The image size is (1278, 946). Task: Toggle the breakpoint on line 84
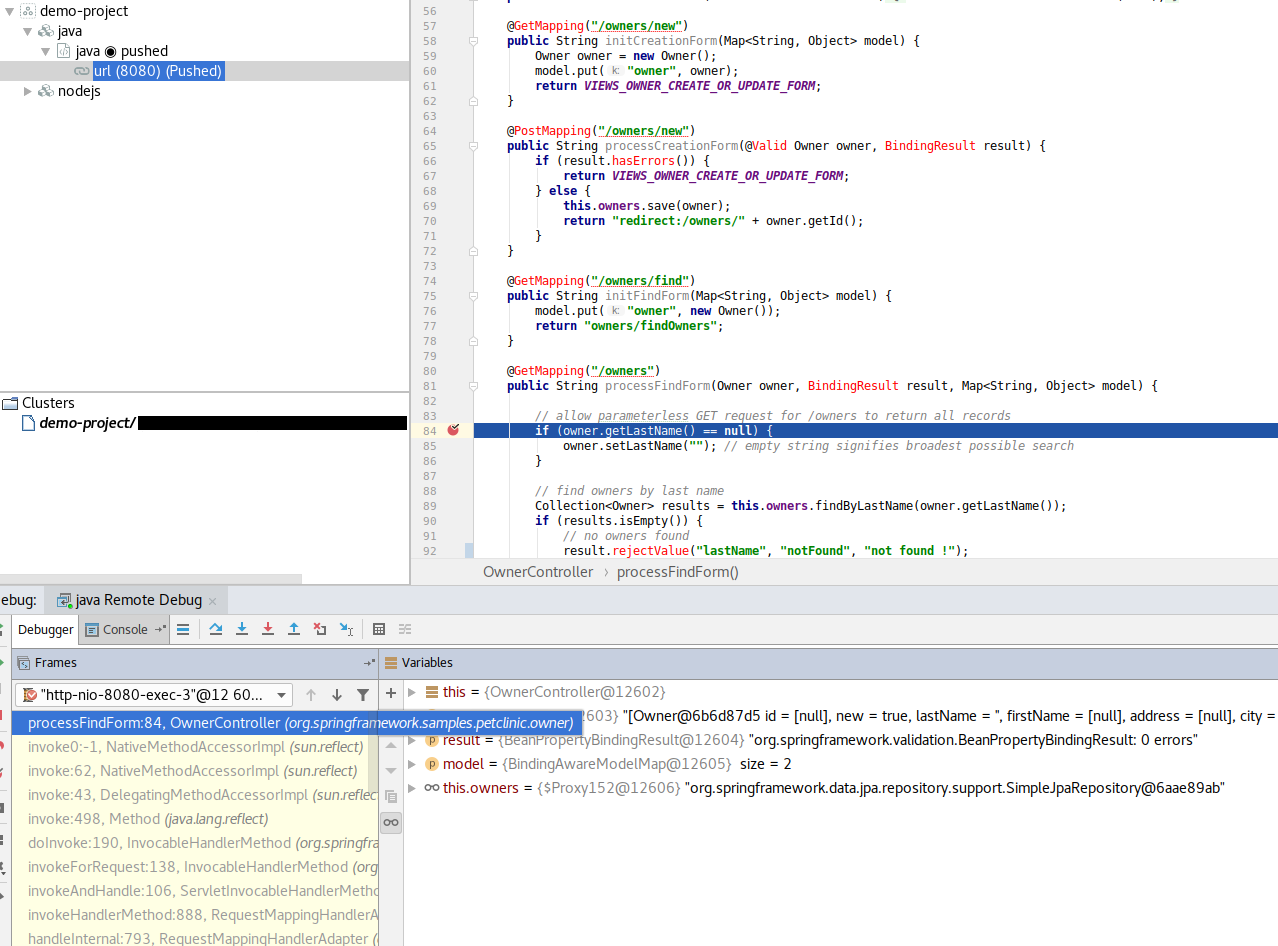point(453,430)
